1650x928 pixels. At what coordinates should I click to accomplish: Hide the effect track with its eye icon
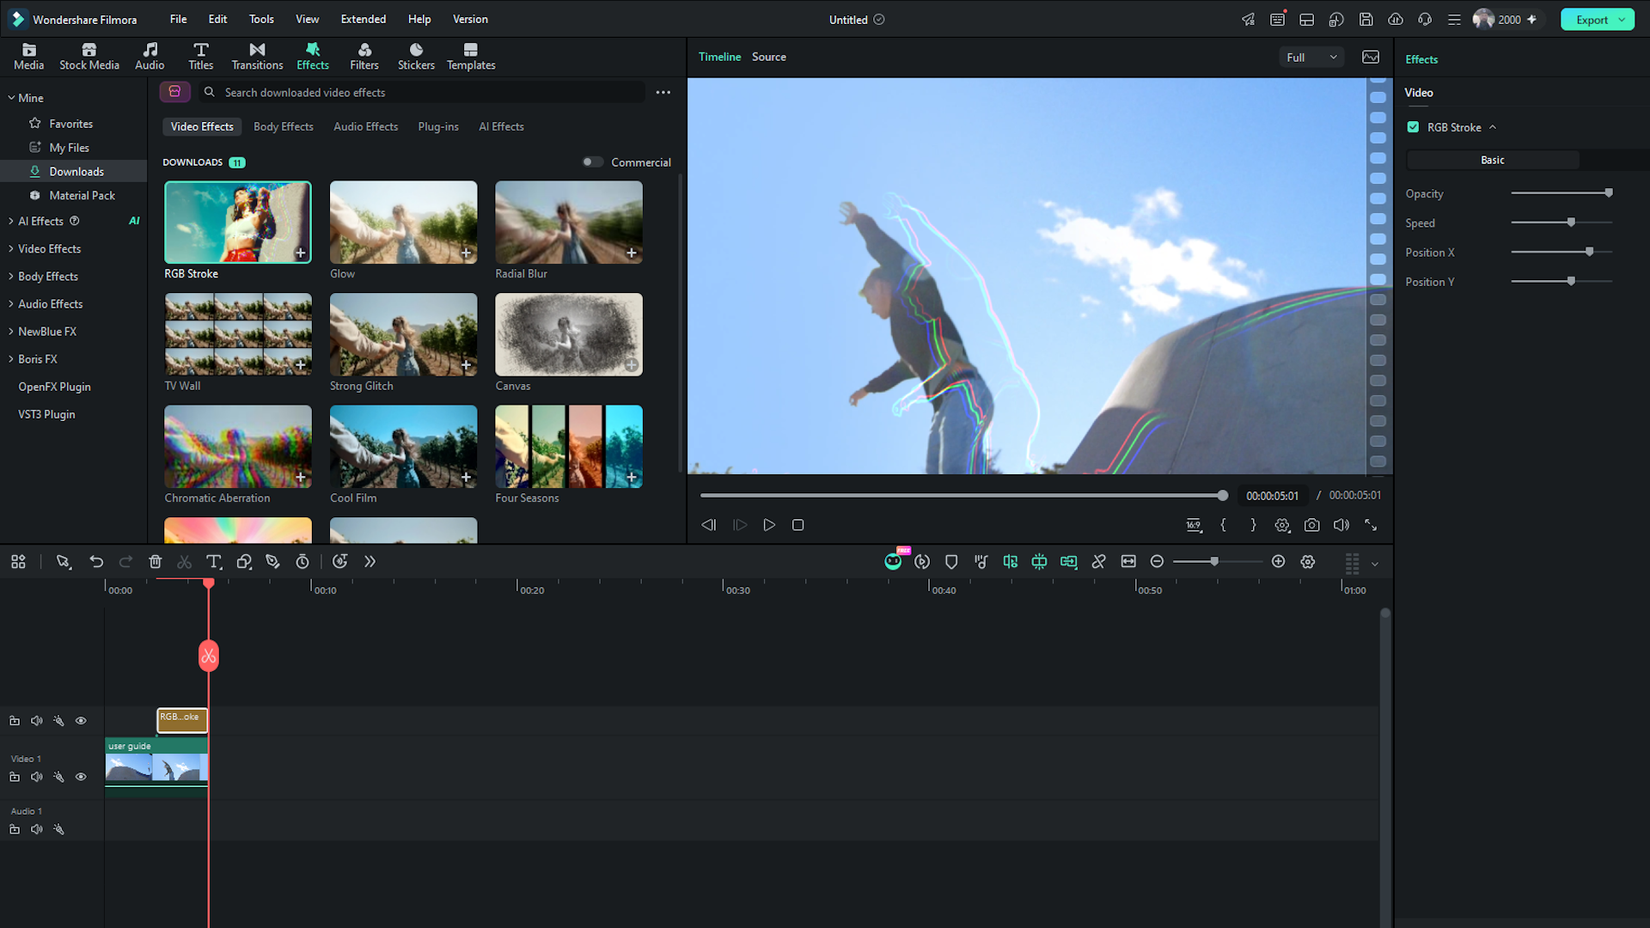click(81, 721)
